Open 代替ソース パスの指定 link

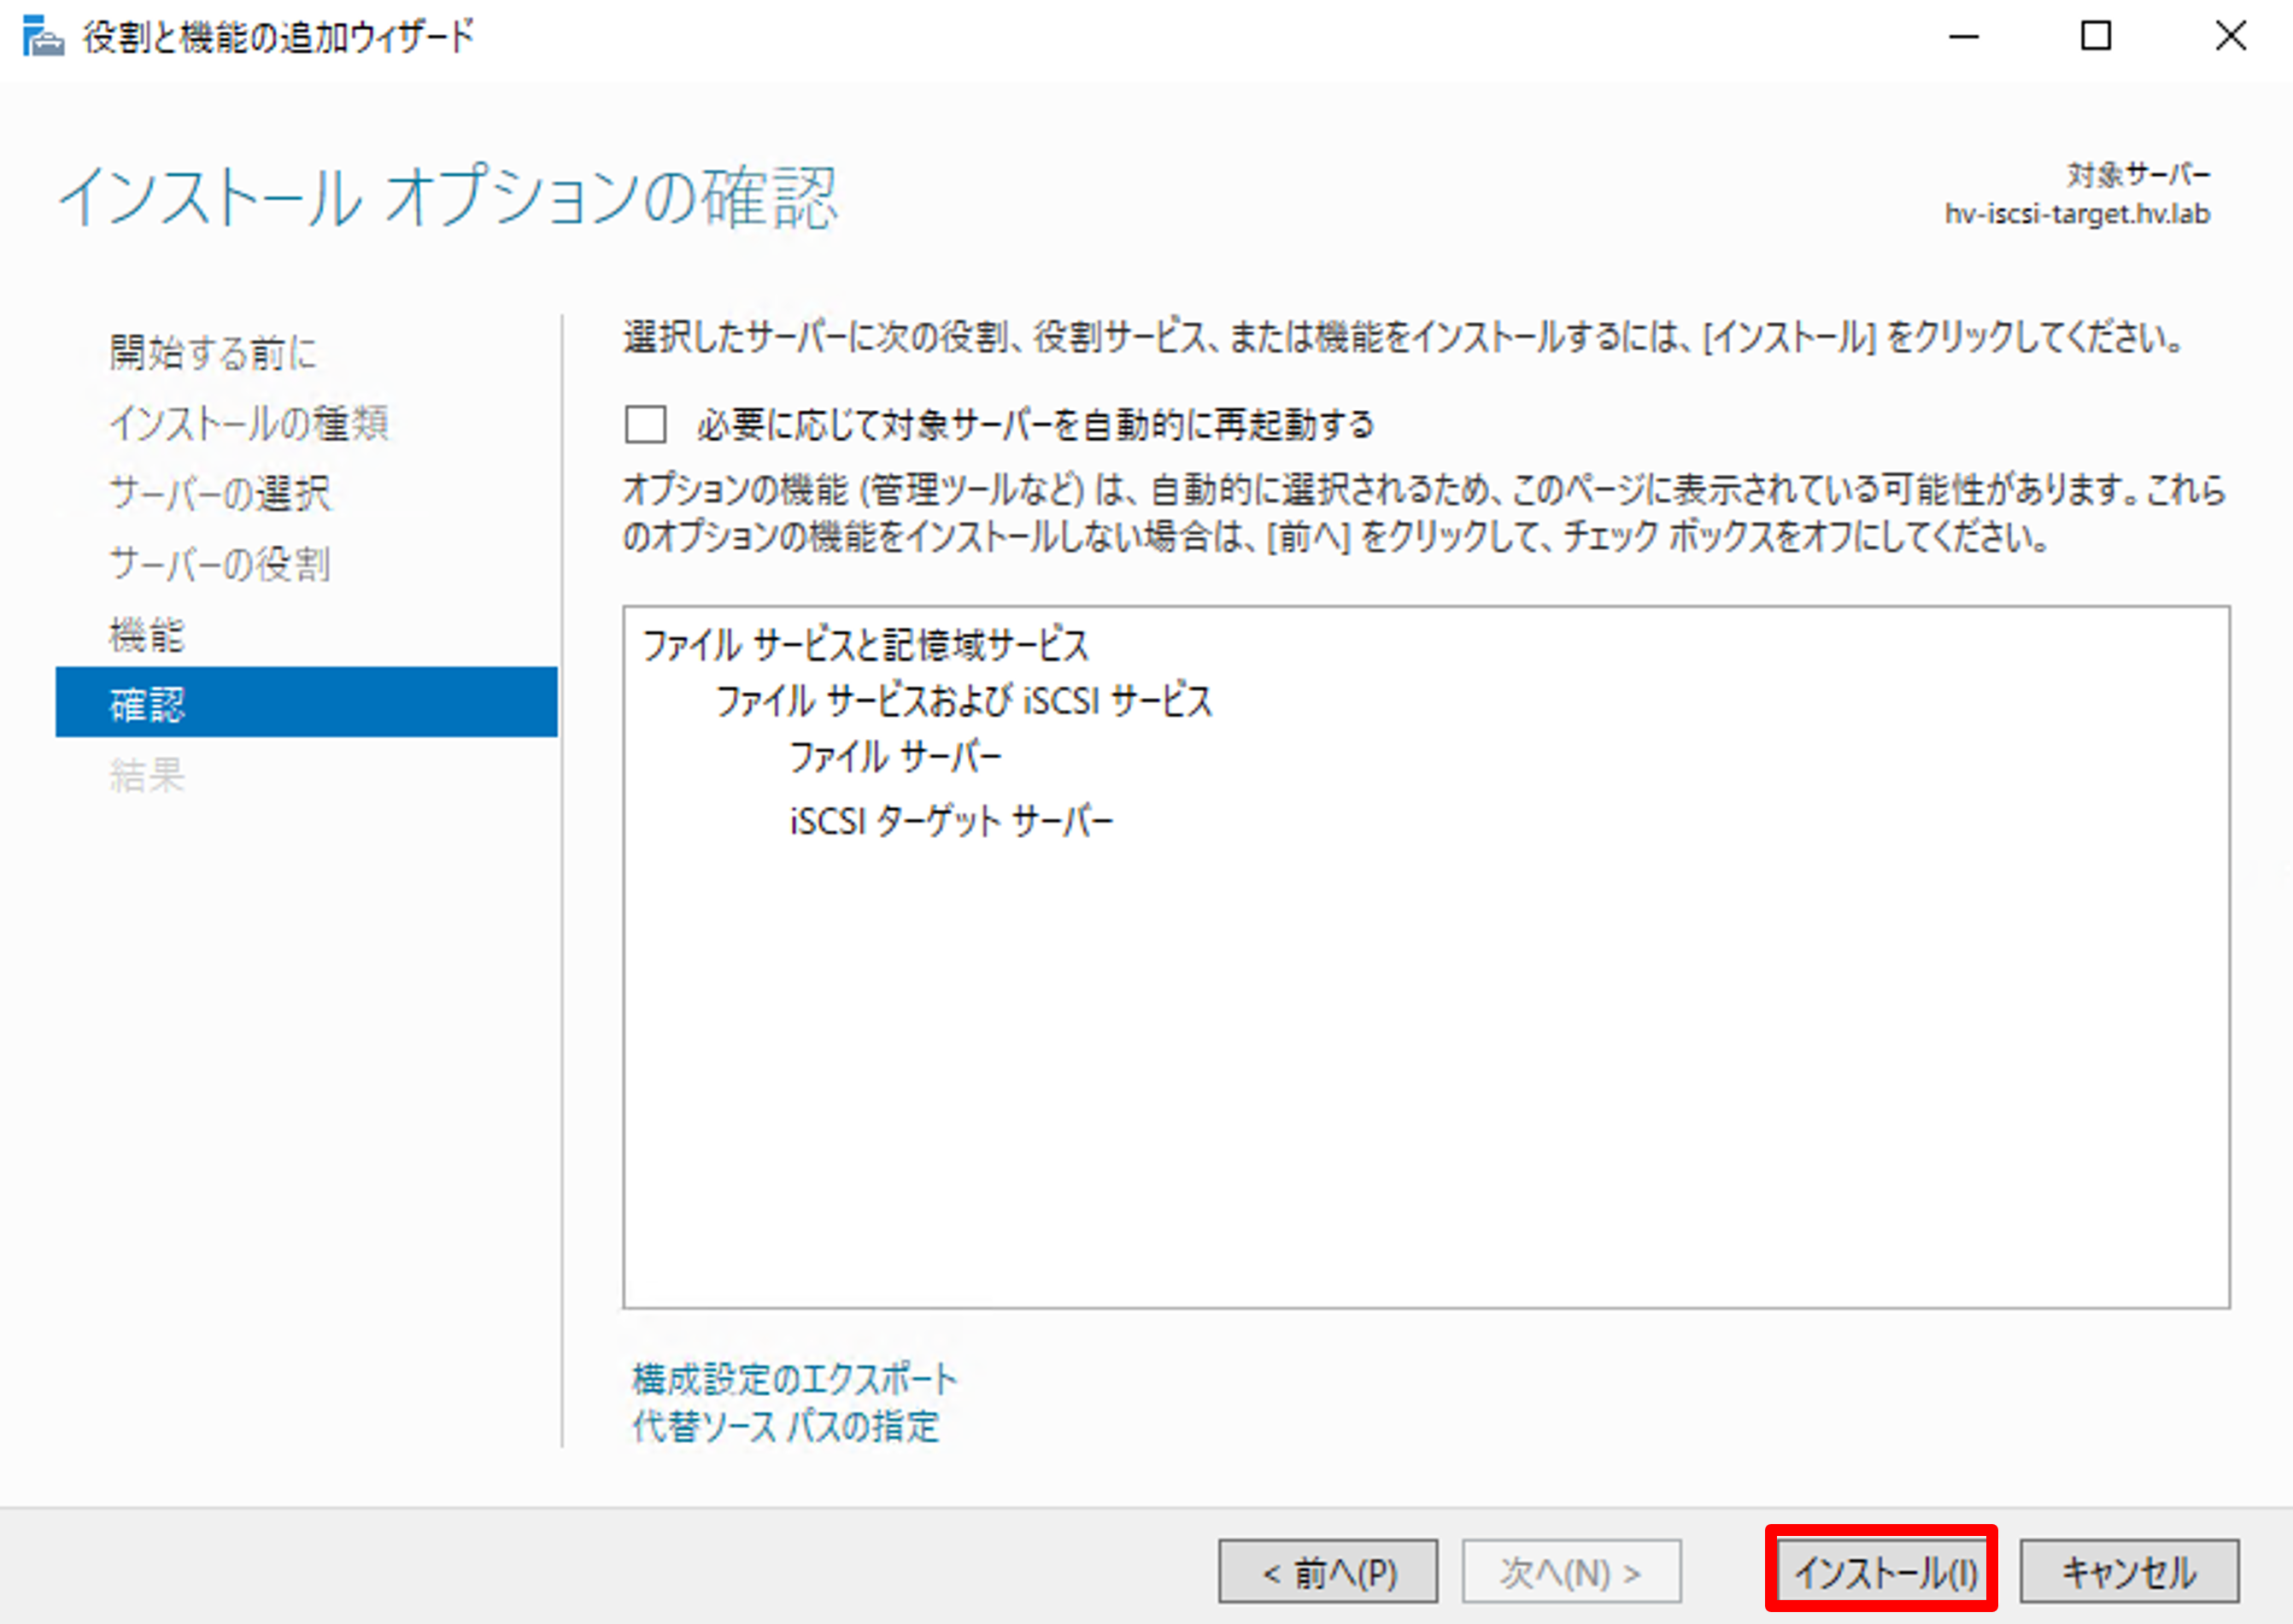(786, 1427)
